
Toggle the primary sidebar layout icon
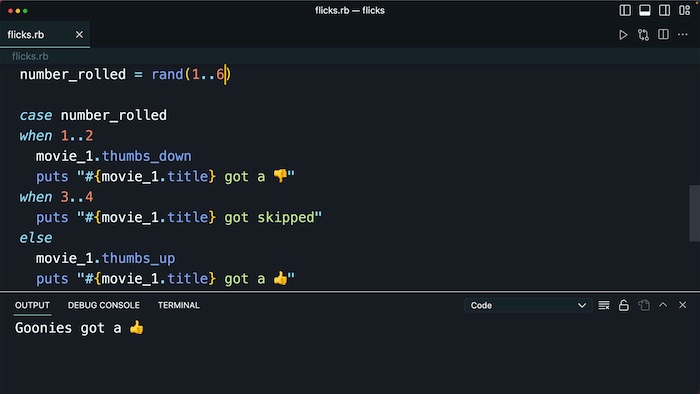[625, 10]
